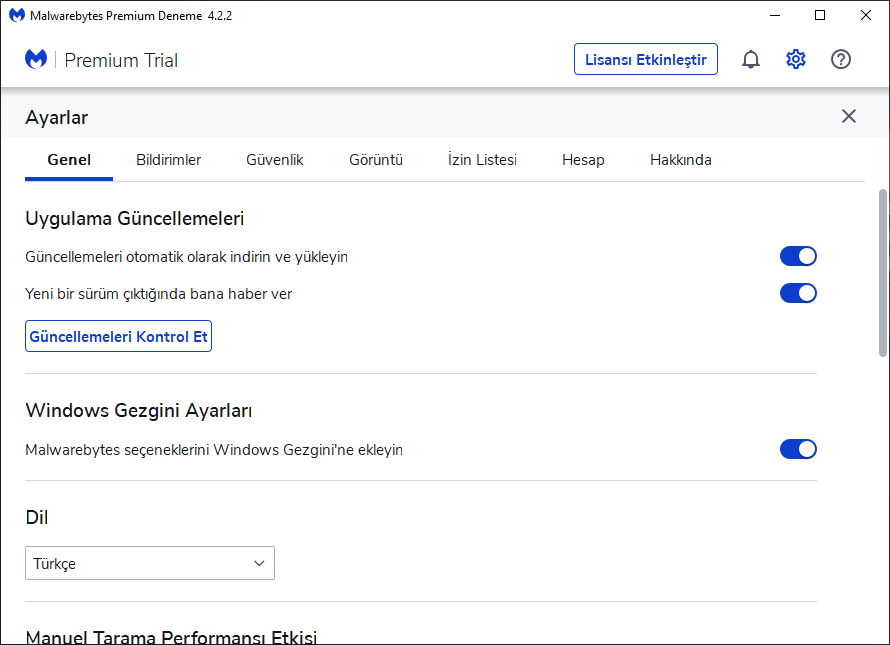The image size is (890, 645).
Task: Toggle automatic update download and install
Action: click(x=798, y=256)
